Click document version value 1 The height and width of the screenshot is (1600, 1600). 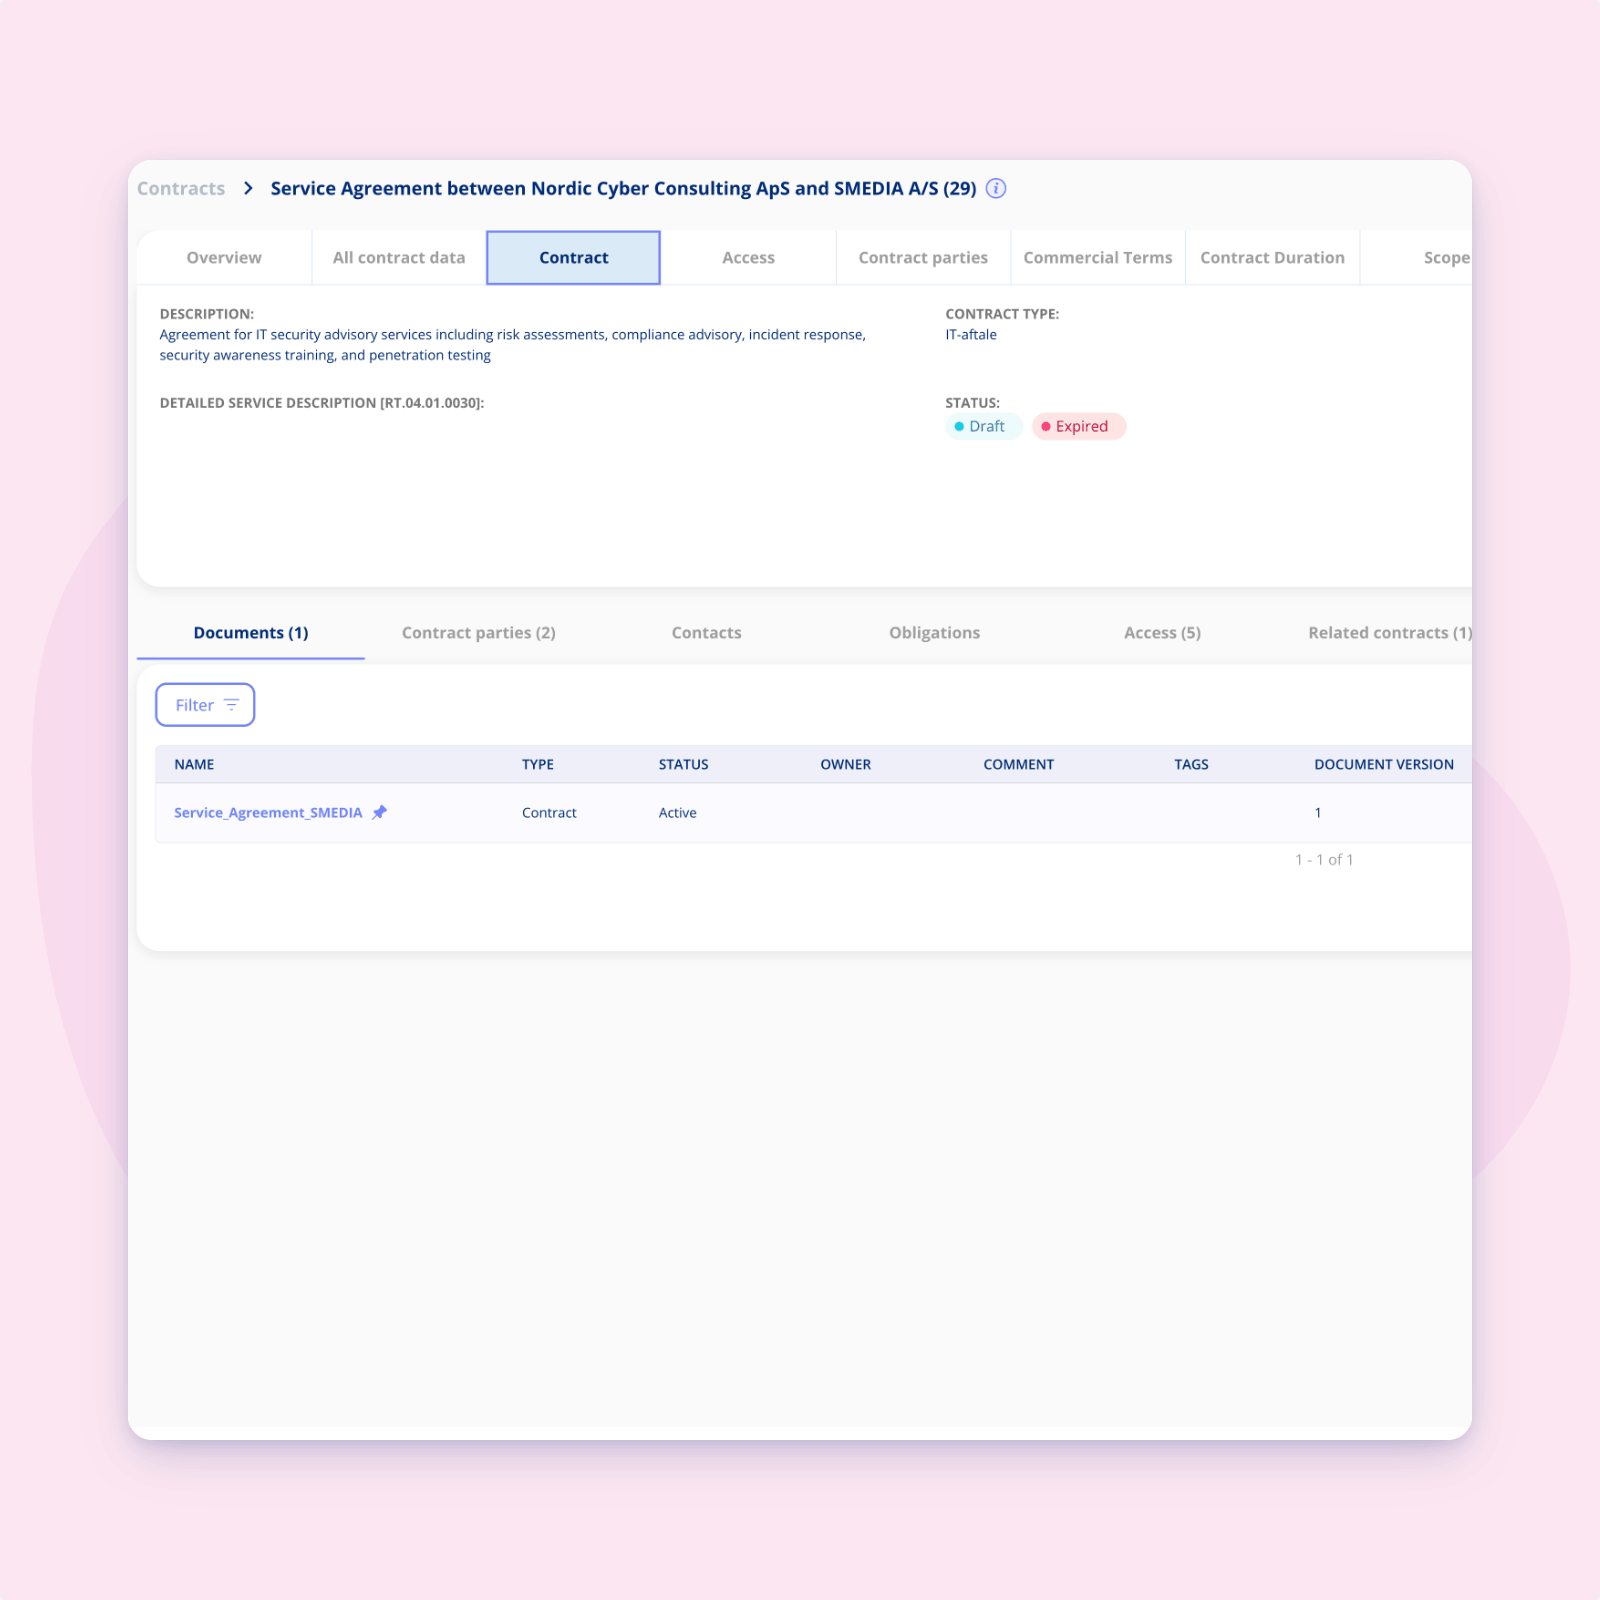click(x=1318, y=813)
